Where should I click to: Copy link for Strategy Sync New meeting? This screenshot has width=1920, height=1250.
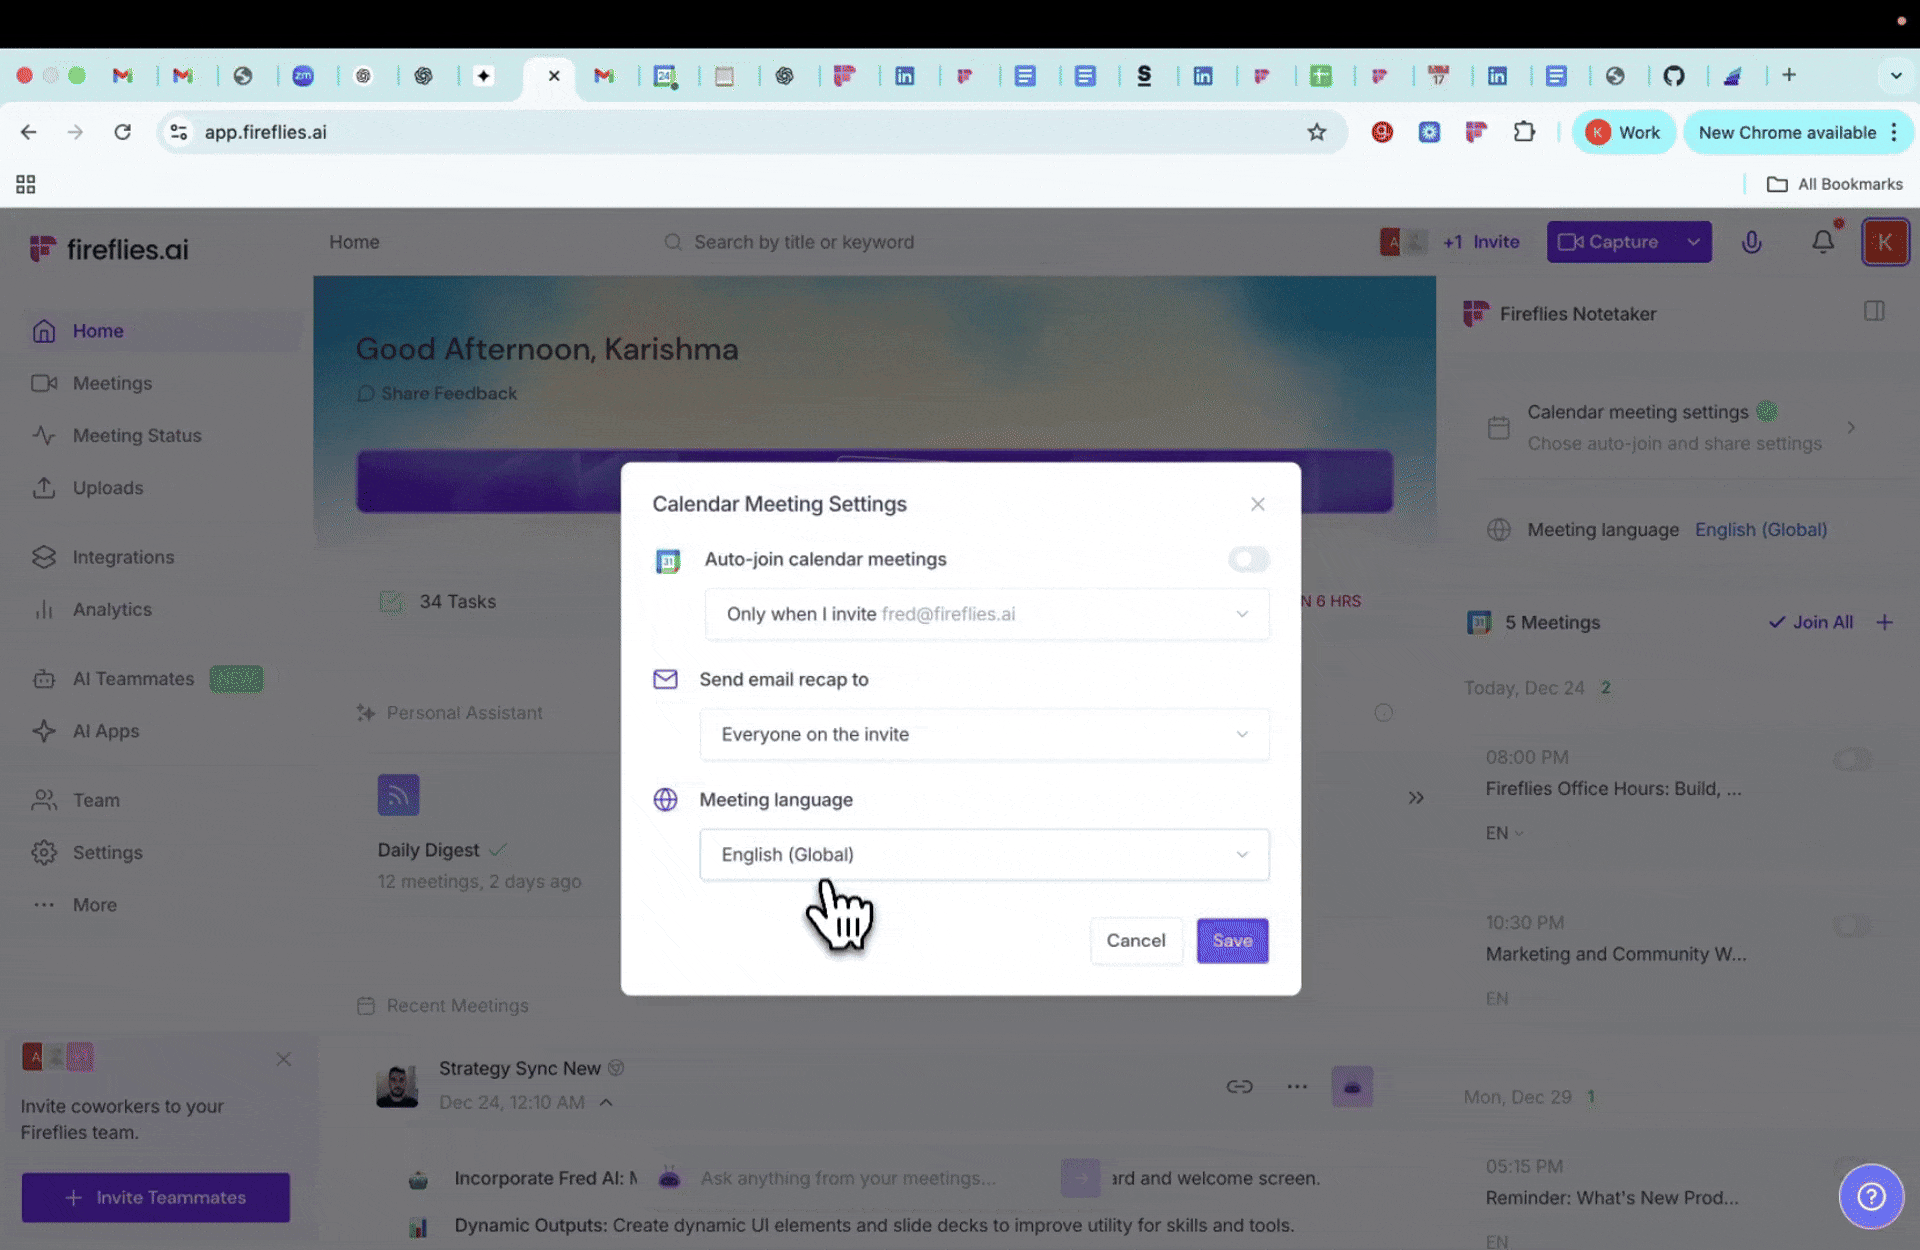point(1239,1086)
